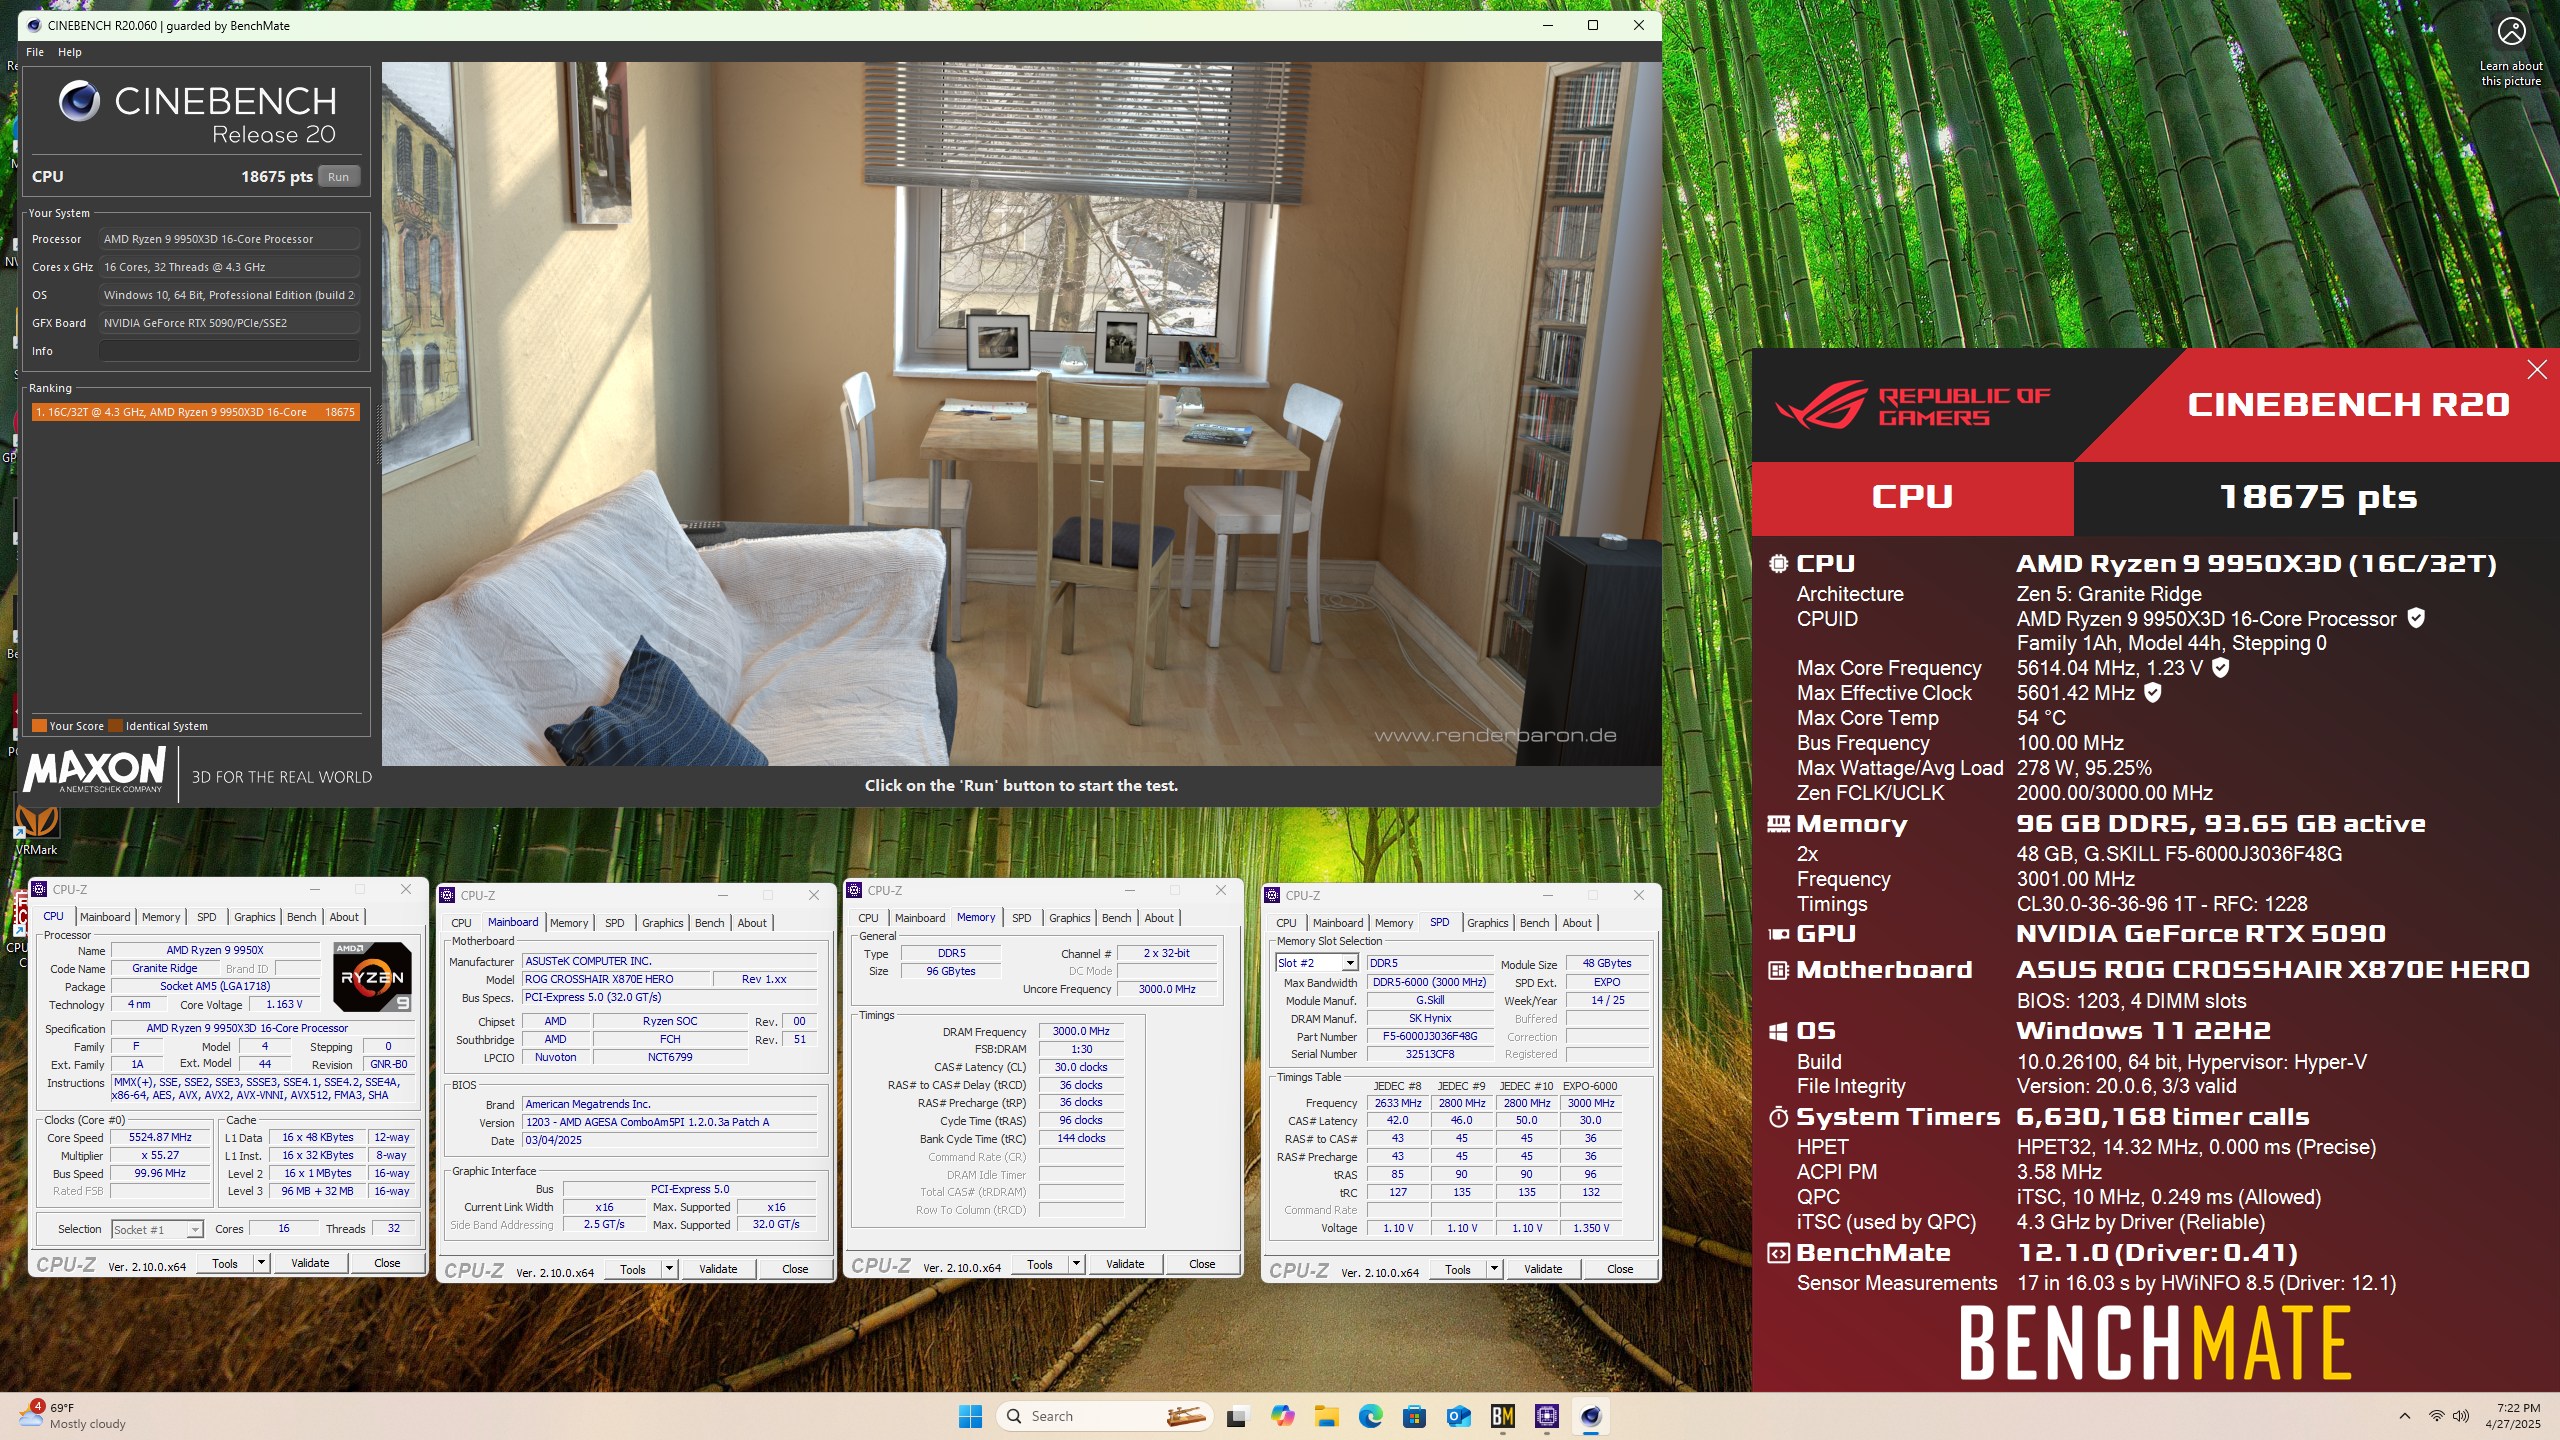This screenshot has height=1440, width=2560.
Task: Click the CPU-Z taskbar icon
Action: tap(1546, 1416)
